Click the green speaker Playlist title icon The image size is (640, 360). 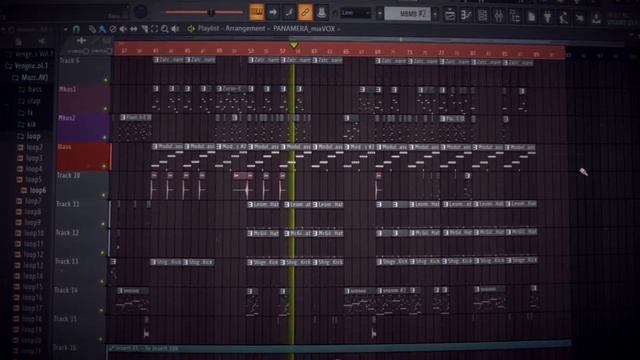[x=191, y=29]
